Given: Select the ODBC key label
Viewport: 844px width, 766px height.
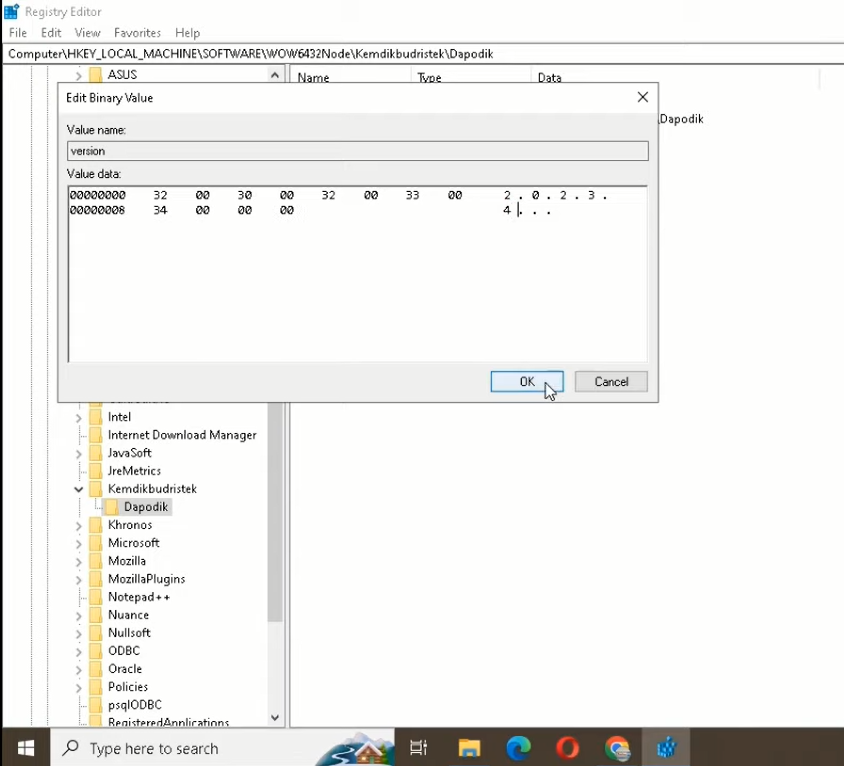Looking at the screenshot, I should pyautogui.click(x=124, y=651).
